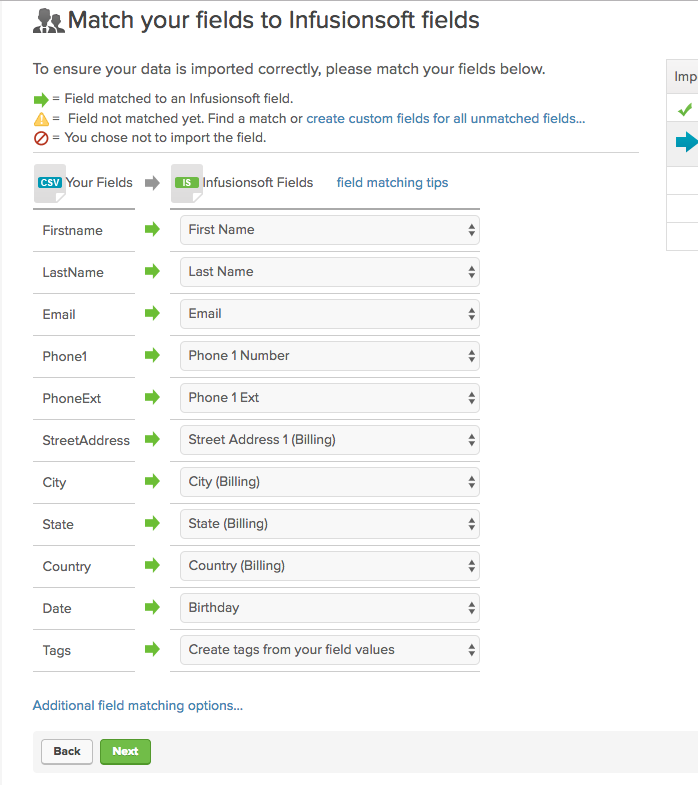Image resolution: width=698 pixels, height=785 pixels.
Task: Click the green arrow in PhoneExt row
Action: click(152, 398)
